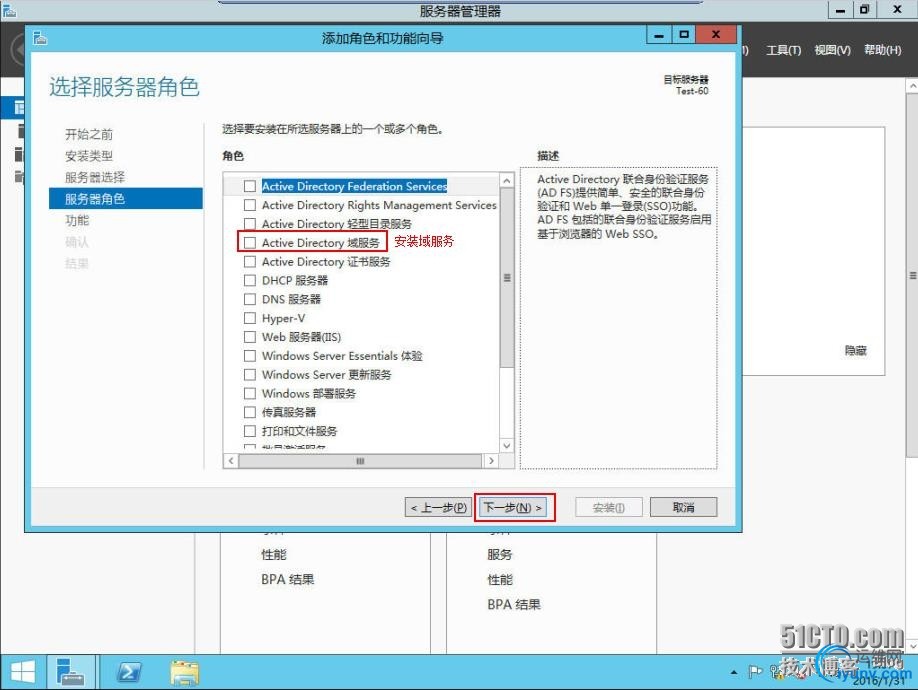The image size is (918, 690).
Task: Click 性能 in right Server Manager tile
Action: coord(499,579)
